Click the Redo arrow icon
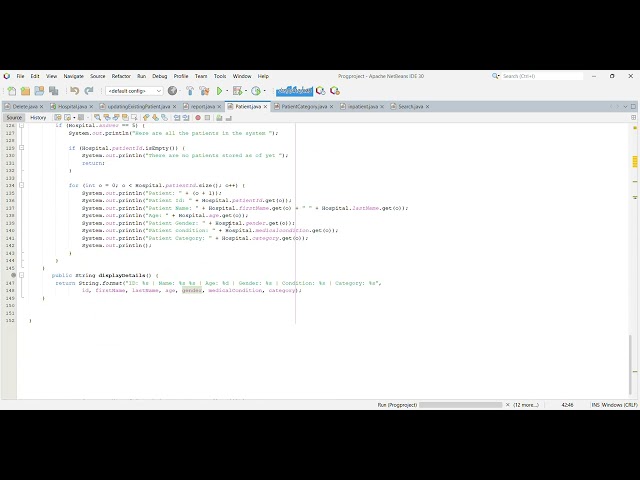 pyautogui.click(x=89, y=91)
